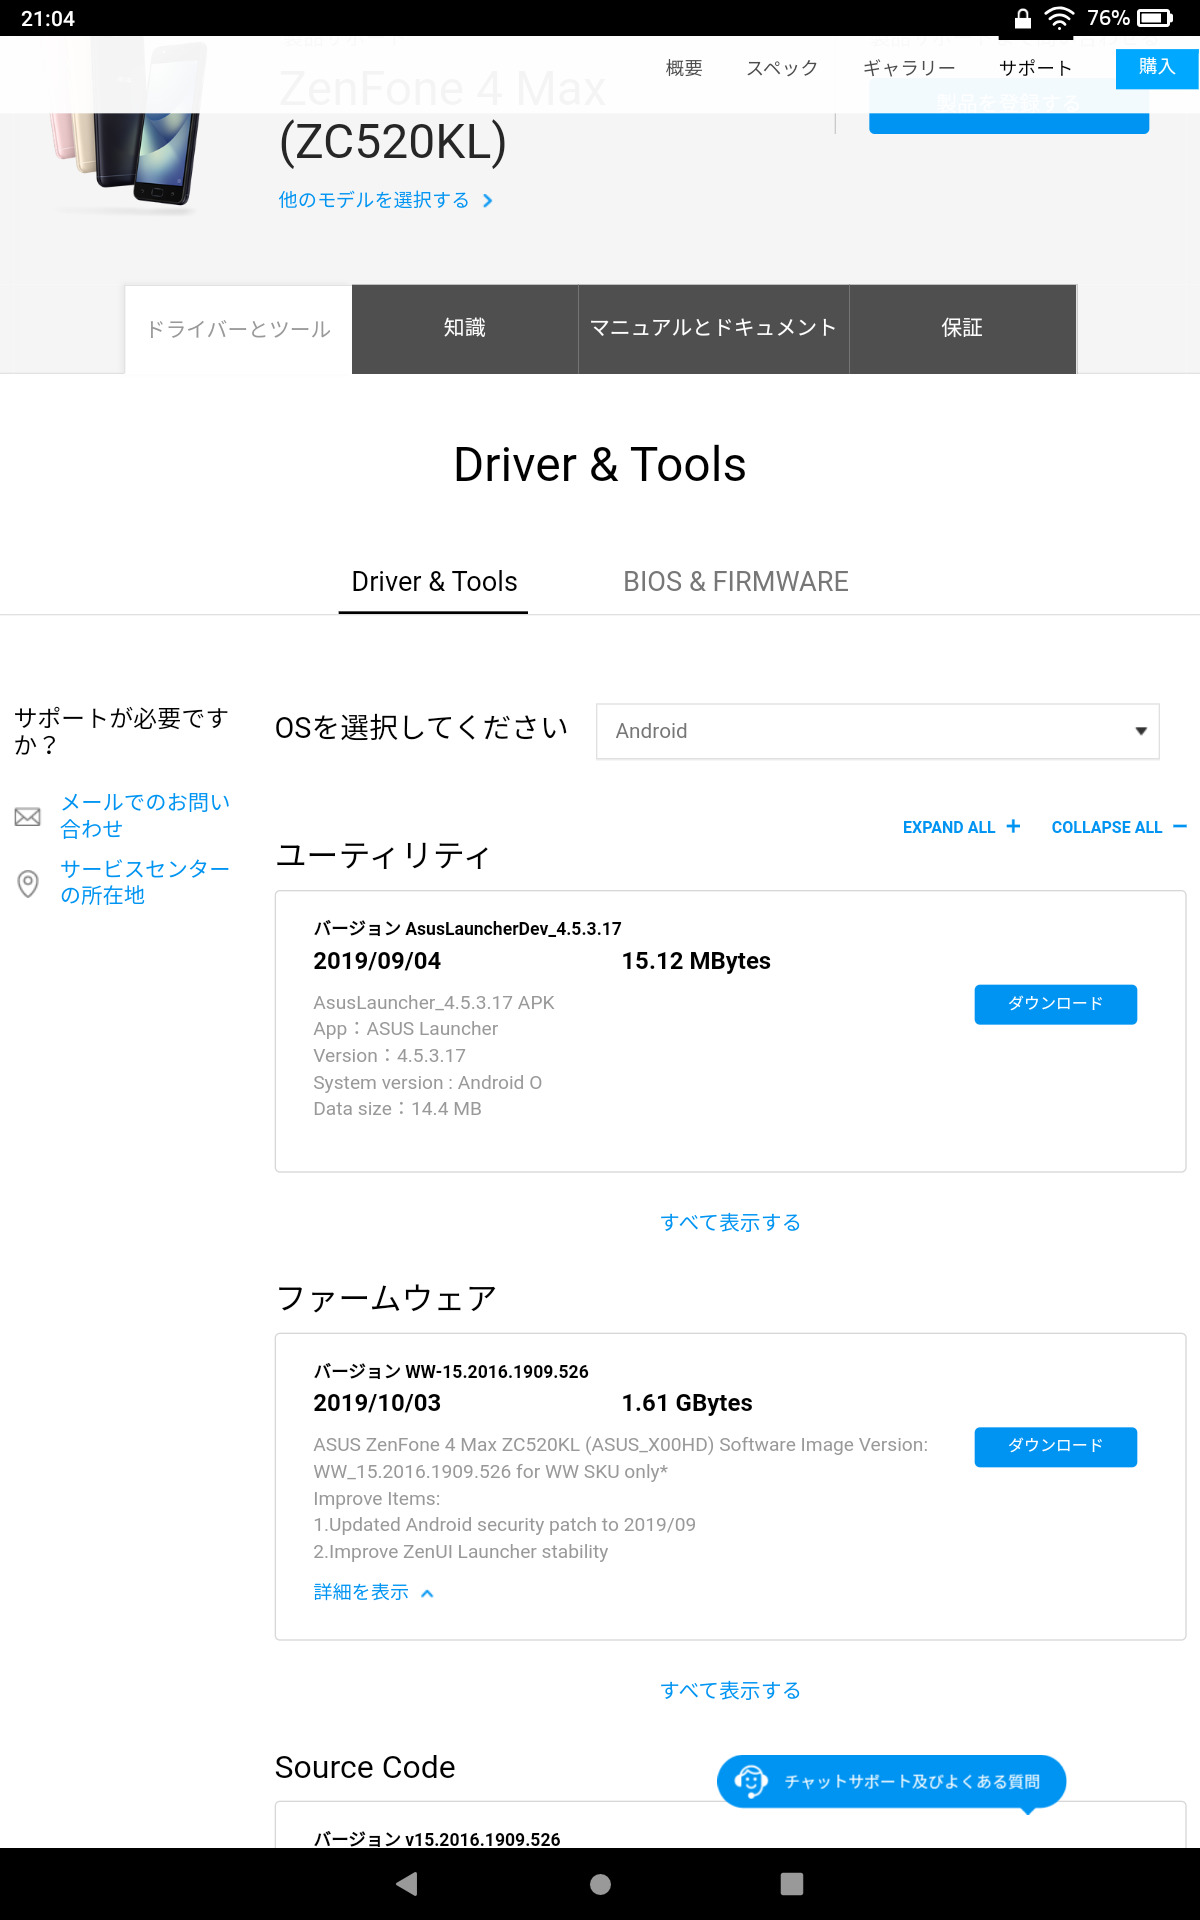1200x1920 pixels.
Task: Click the minus icon beside COLLAPSE ALL
Action: coord(1180,826)
